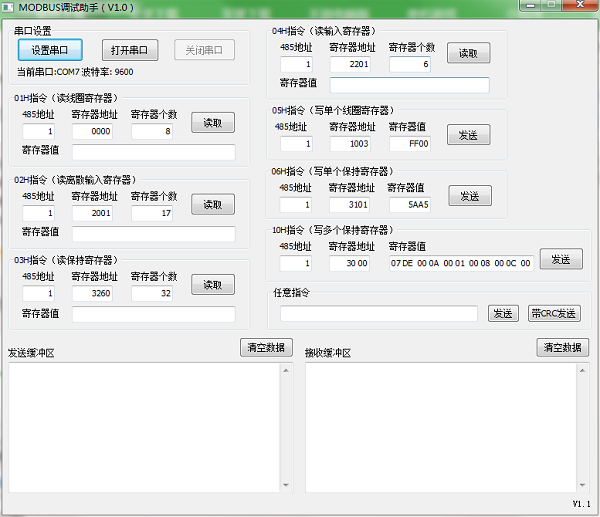Focus the 02H 485地址 field
Viewport: 600px width, 517px height.
39,213
